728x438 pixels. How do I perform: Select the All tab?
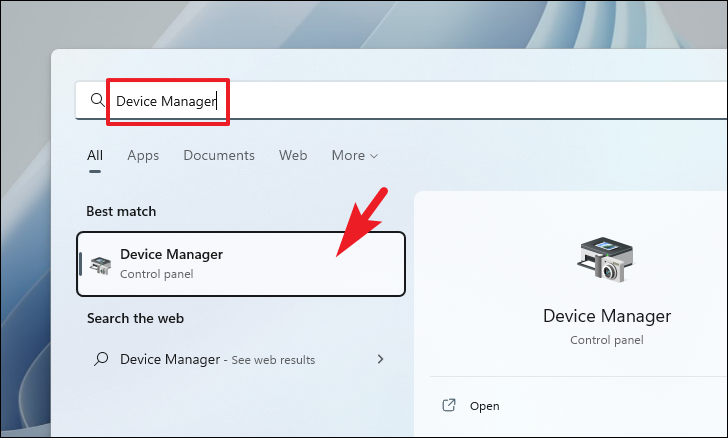point(95,155)
